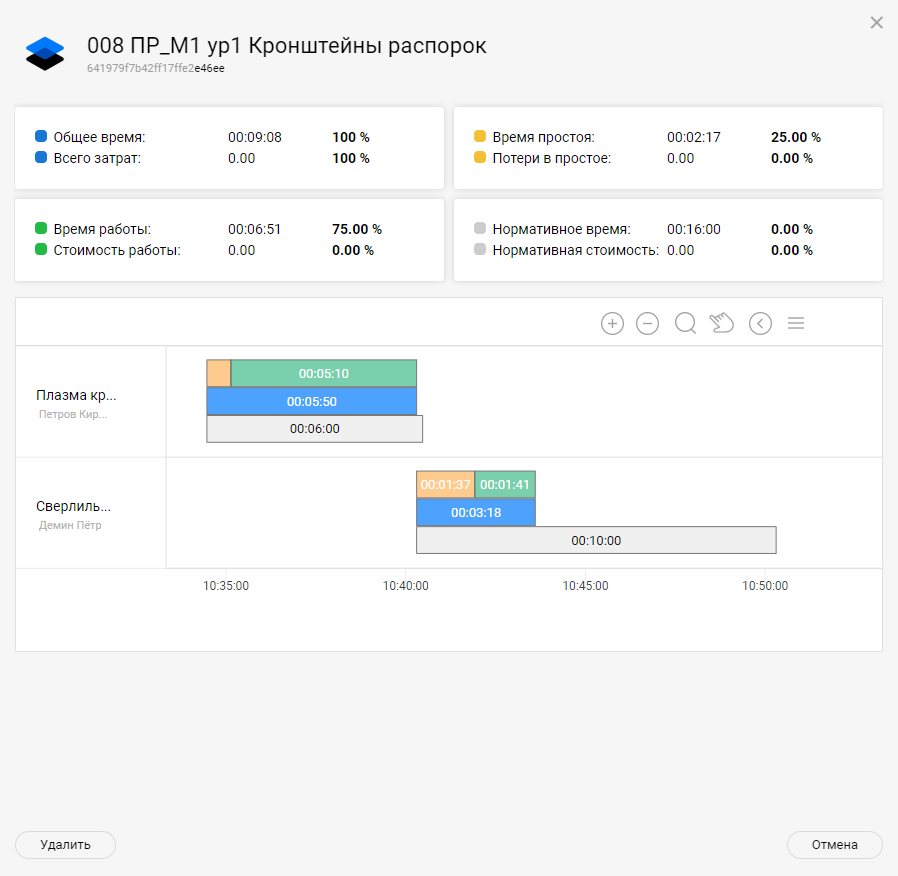Click work time value 00:06:51
The image size is (898, 876).
pyautogui.click(x=254, y=230)
